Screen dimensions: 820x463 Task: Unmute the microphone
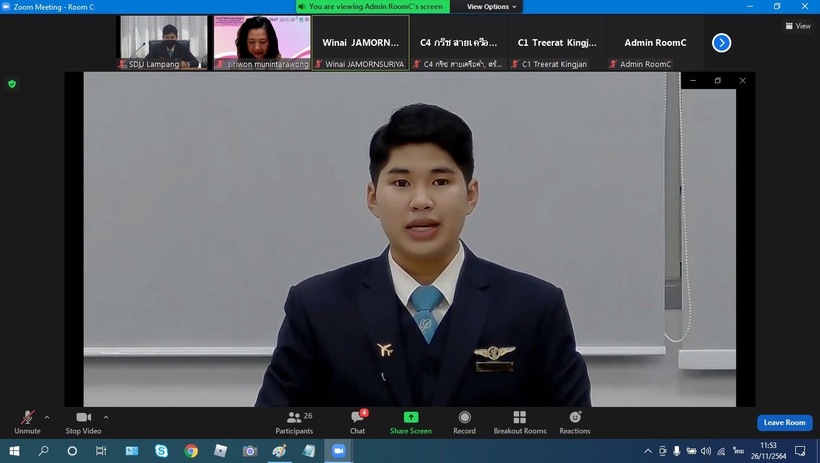27,421
